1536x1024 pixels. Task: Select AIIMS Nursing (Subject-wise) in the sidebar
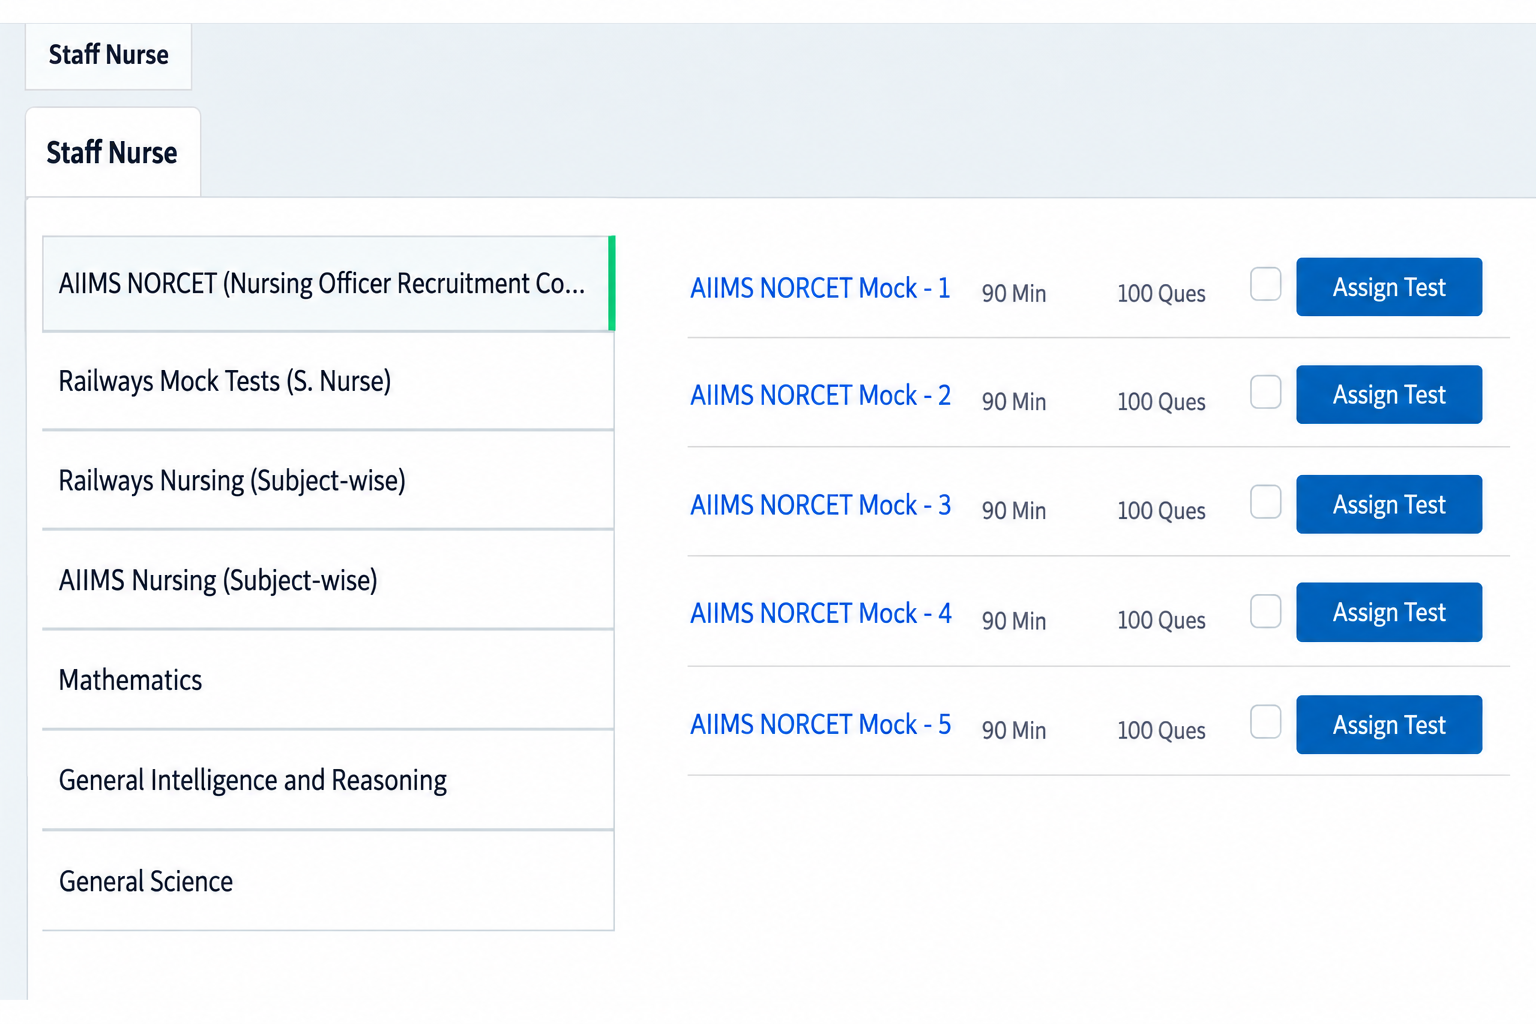(x=328, y=580)
